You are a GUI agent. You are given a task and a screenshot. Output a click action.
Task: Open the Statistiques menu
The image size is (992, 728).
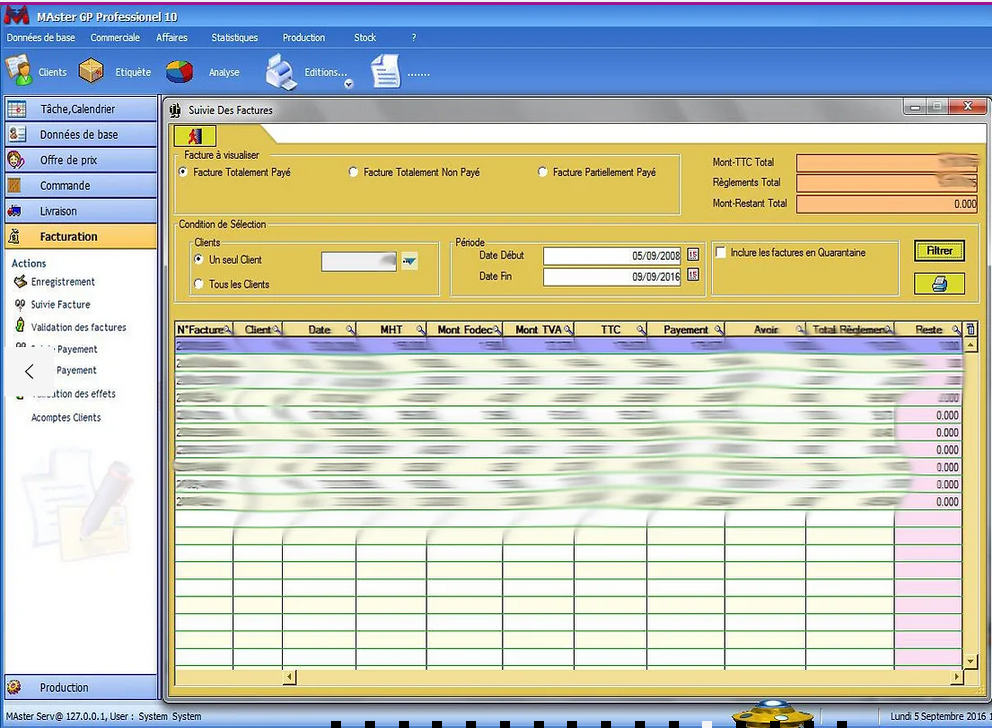pos(234,38)
